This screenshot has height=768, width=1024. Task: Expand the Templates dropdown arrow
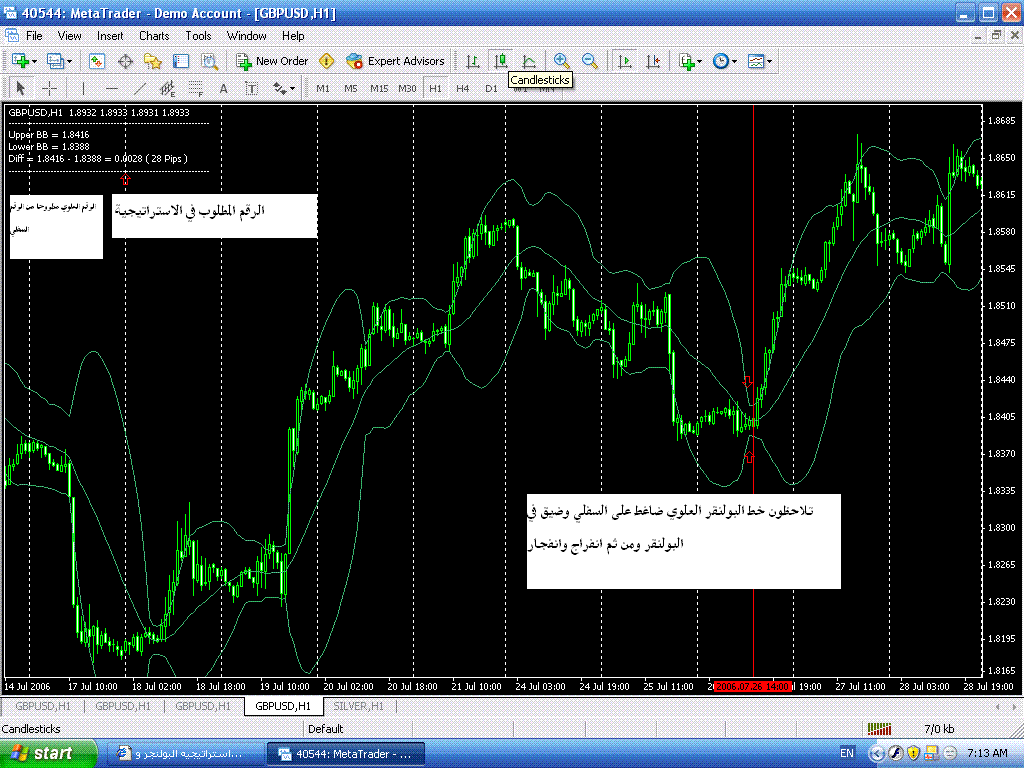coord(770,61)
